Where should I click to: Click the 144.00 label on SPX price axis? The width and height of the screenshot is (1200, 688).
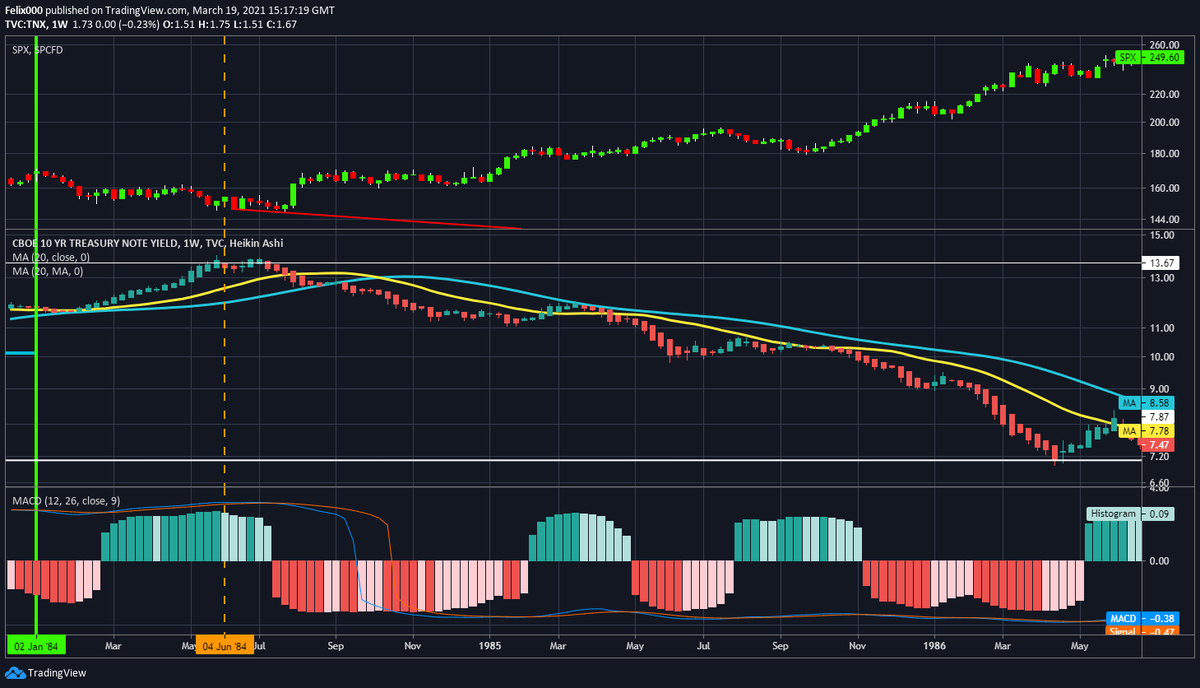pos(1165,219)
